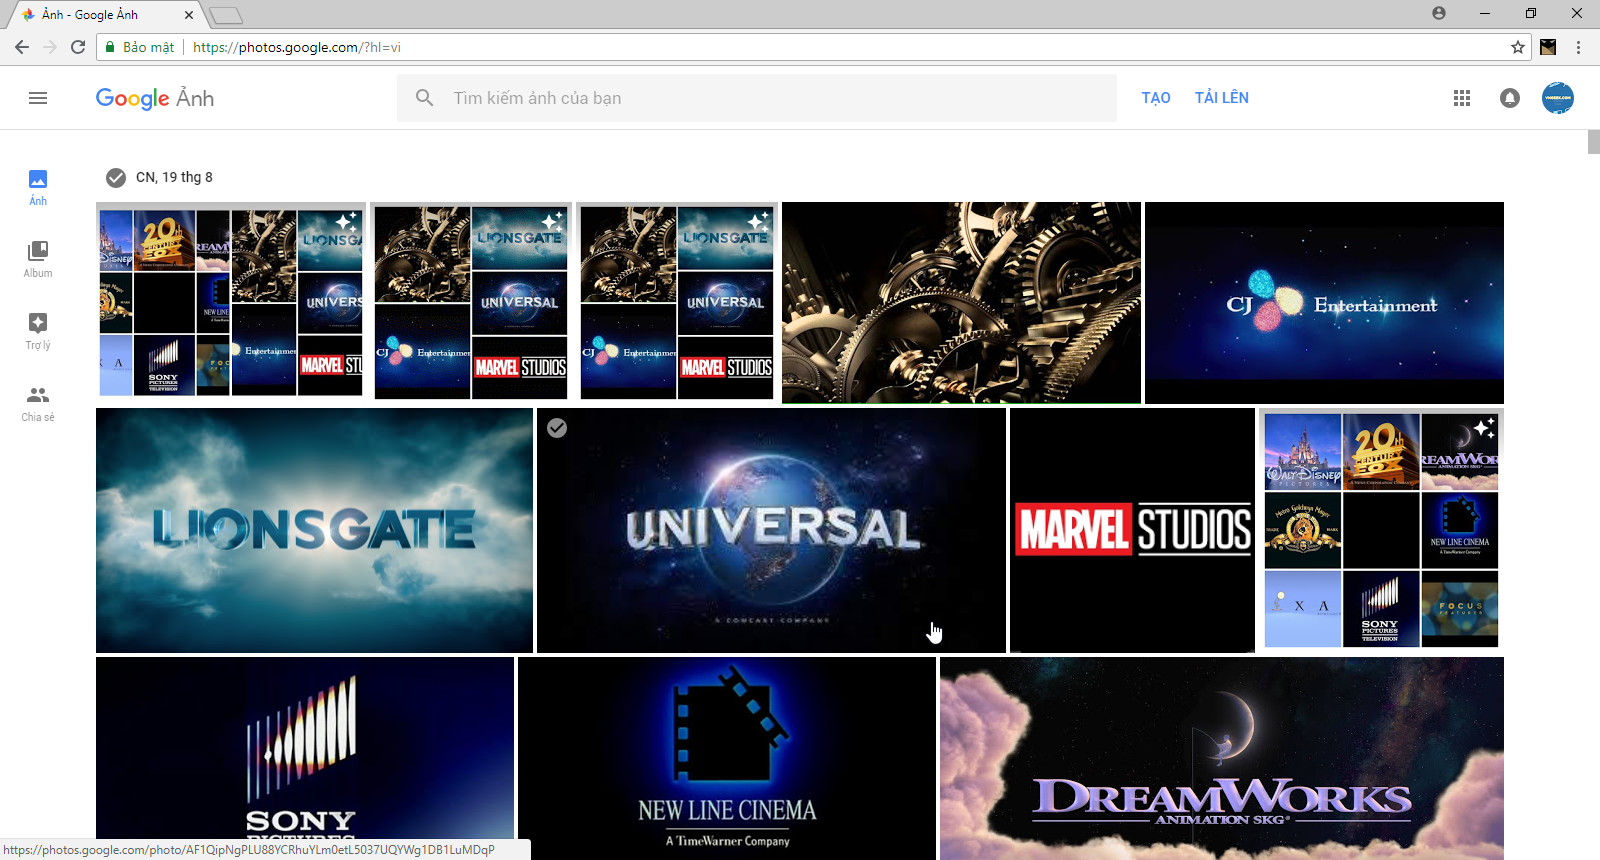
Task: Open a new browser tab
Action: (x=226, y=15)
